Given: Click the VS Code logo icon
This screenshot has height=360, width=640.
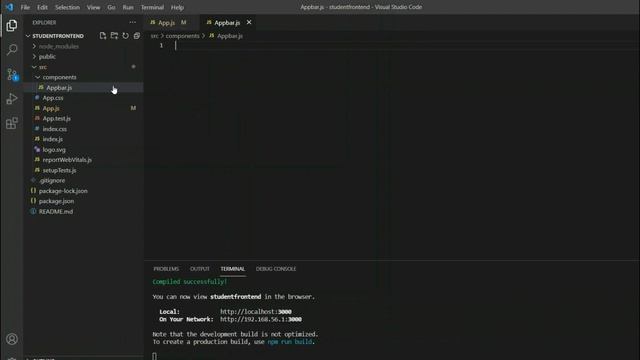Looking at the screenshot, I should (9, 7).
